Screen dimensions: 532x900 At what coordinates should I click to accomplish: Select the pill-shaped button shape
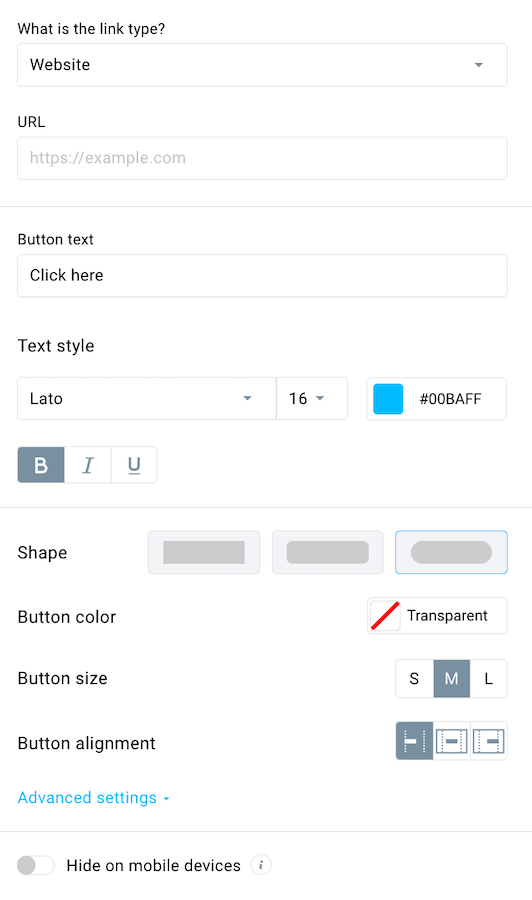[451, 552]
